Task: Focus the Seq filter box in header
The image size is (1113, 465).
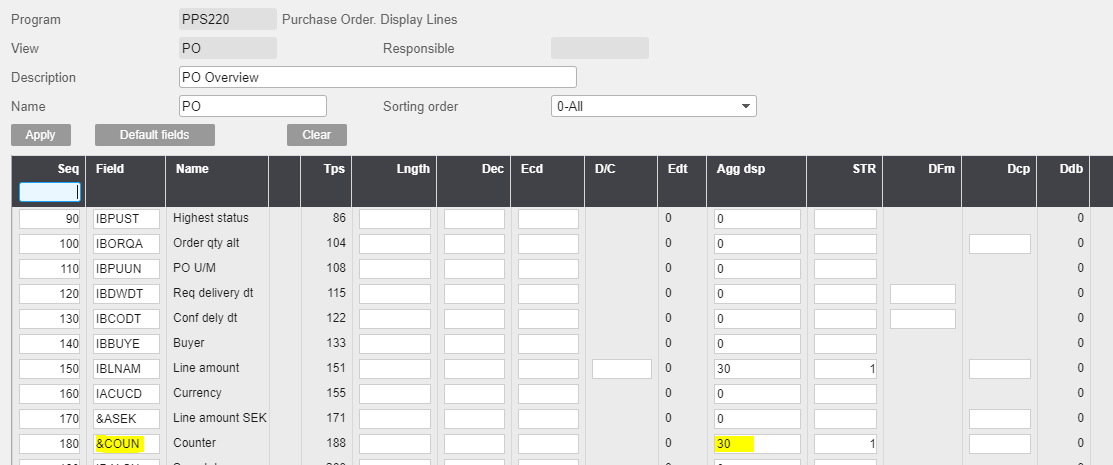Action: 48,191
